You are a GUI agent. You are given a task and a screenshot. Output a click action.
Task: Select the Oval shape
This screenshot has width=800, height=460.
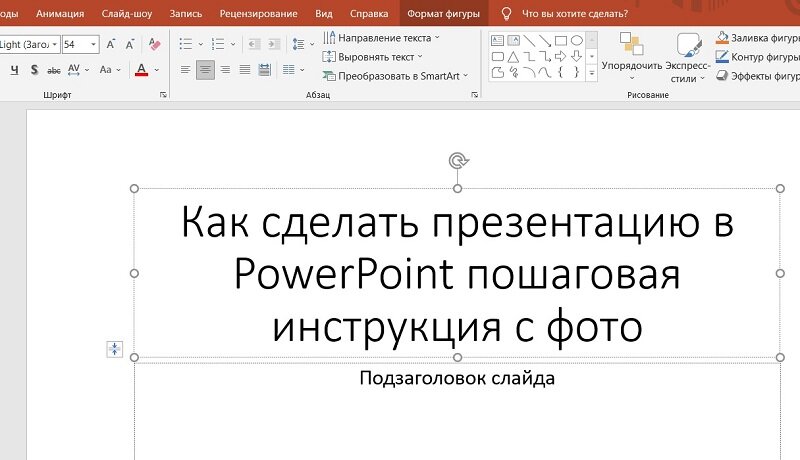(577, 40)
